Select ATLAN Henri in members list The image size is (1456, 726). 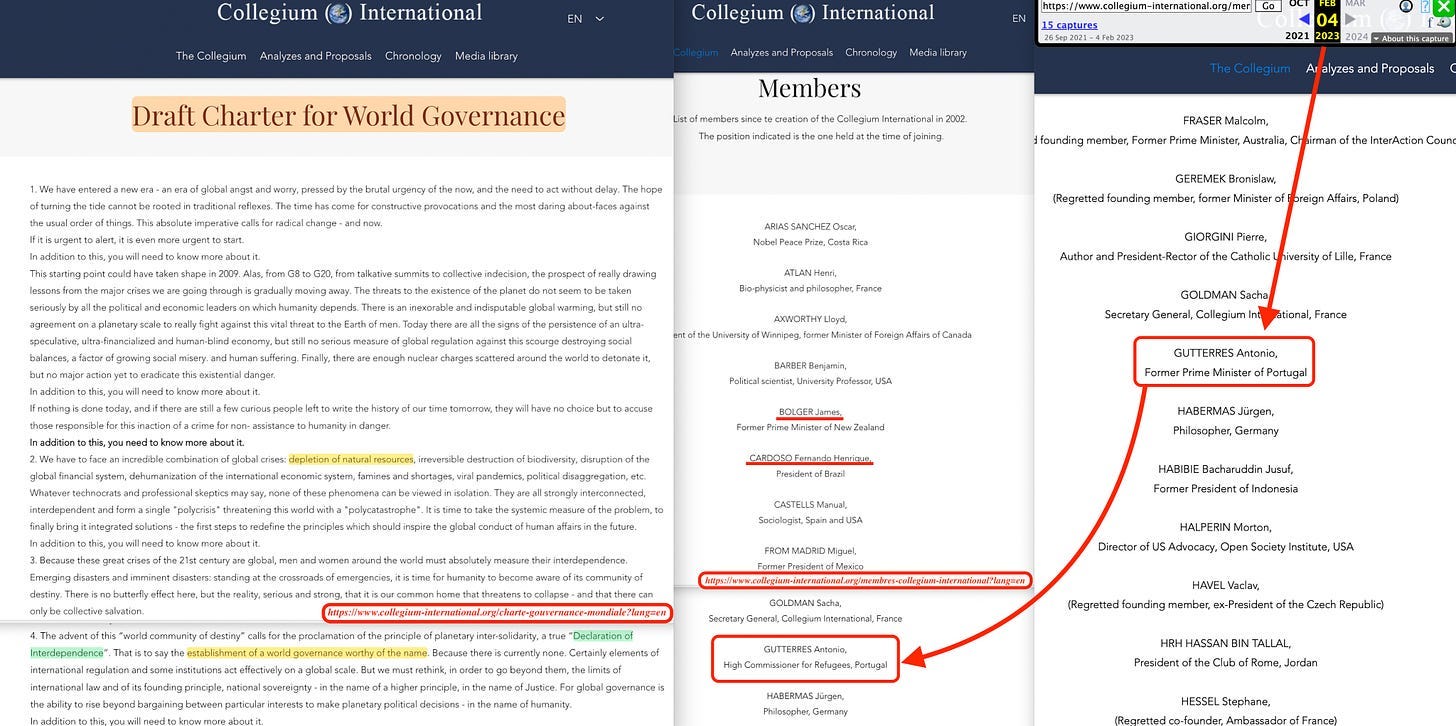click(x=810, y=272)
